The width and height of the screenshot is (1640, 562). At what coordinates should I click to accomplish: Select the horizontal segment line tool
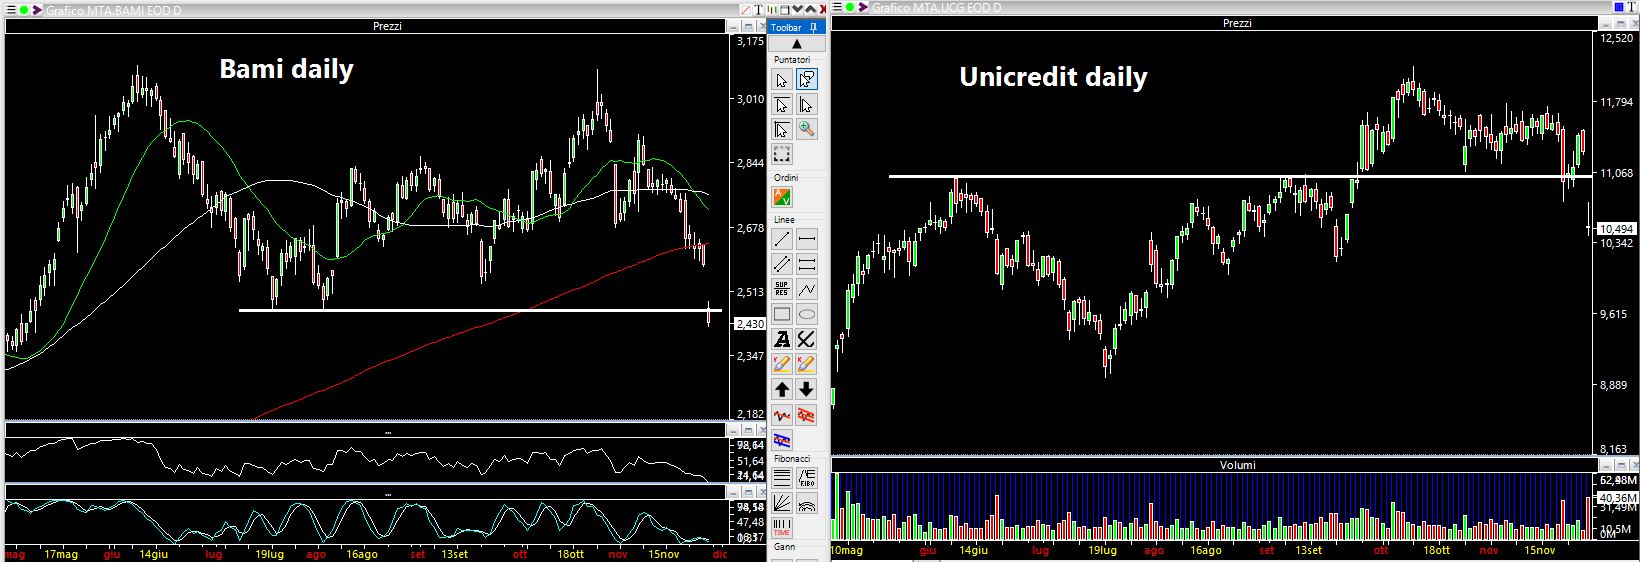[x=806, y=239]
